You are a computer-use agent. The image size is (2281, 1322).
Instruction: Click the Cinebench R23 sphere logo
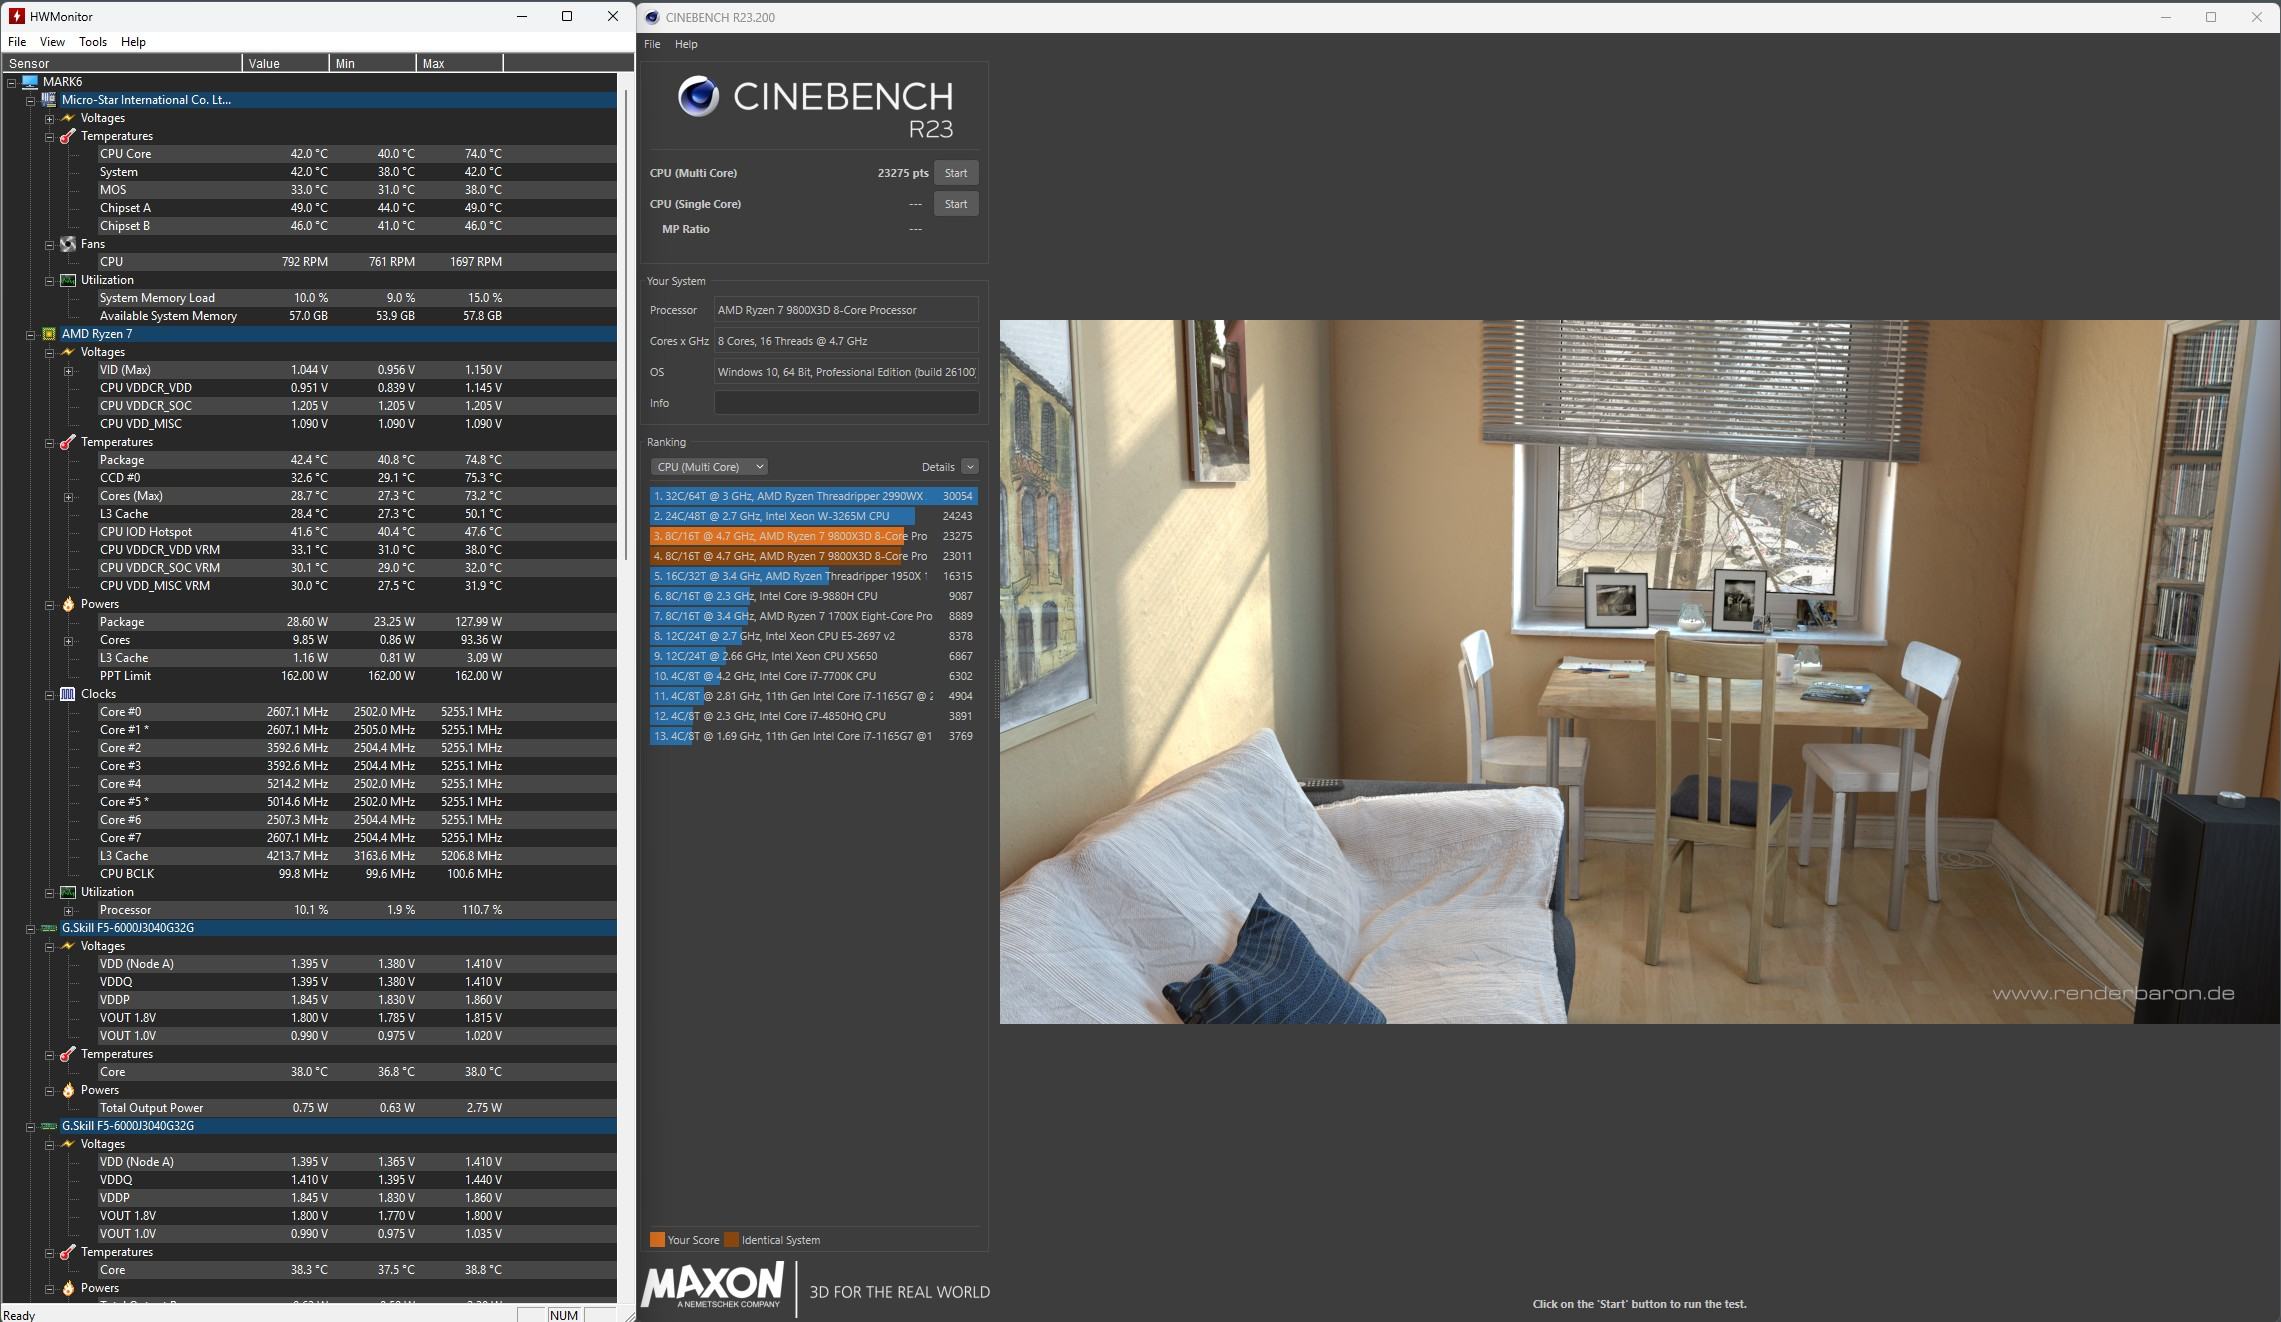pos(698,97)
